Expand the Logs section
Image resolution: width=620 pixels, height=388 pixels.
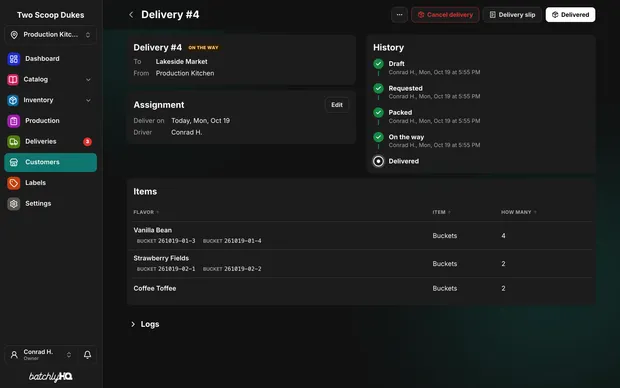pyautogui.click(x=145, y=324)
